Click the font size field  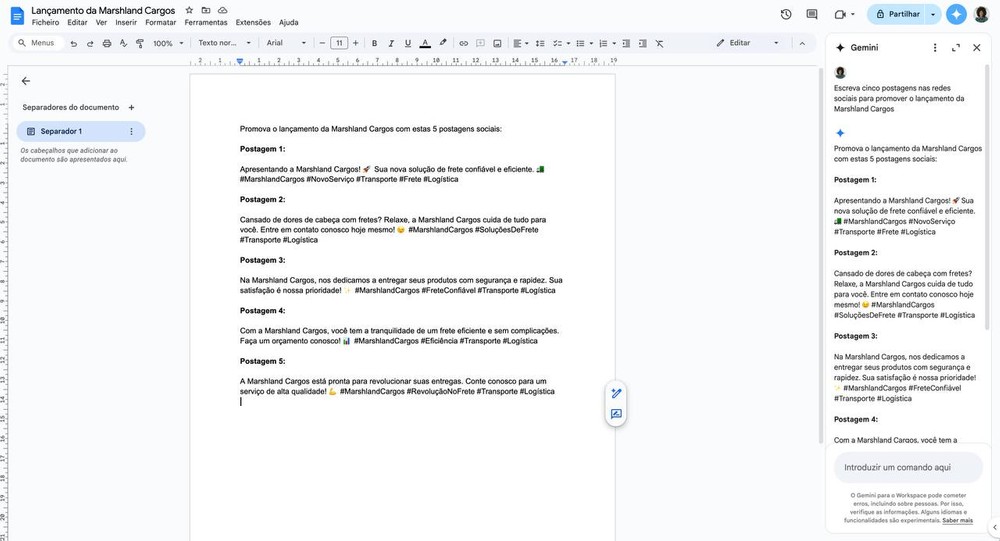click(339, 43)
